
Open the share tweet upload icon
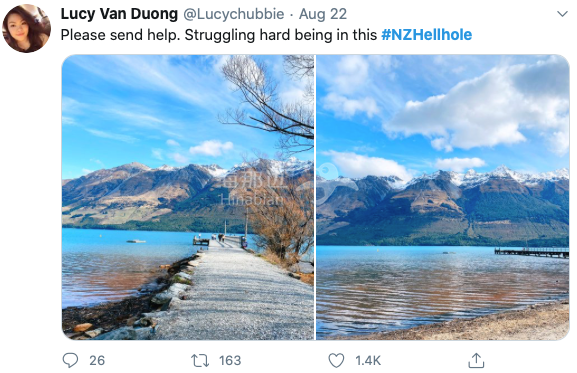(x=476, y=360)
